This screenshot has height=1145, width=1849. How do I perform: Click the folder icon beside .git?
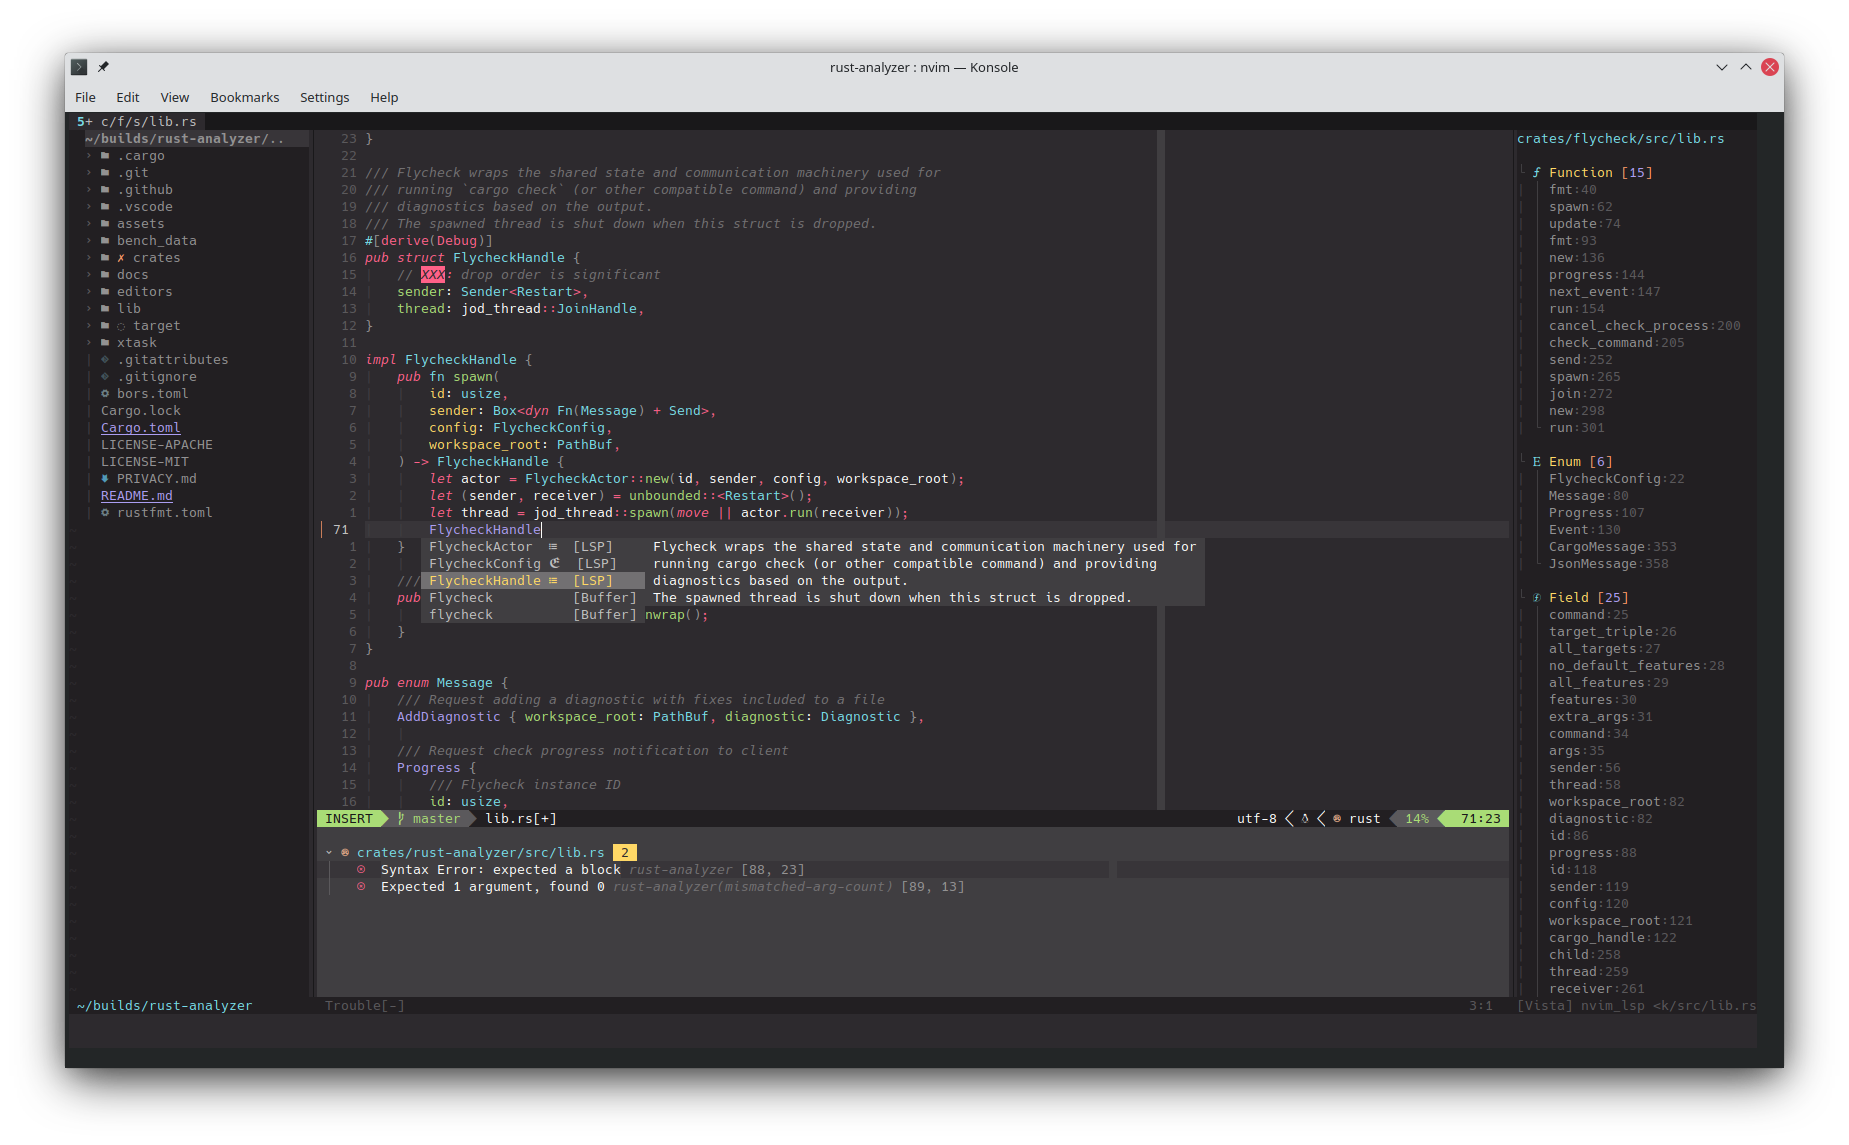105,173
